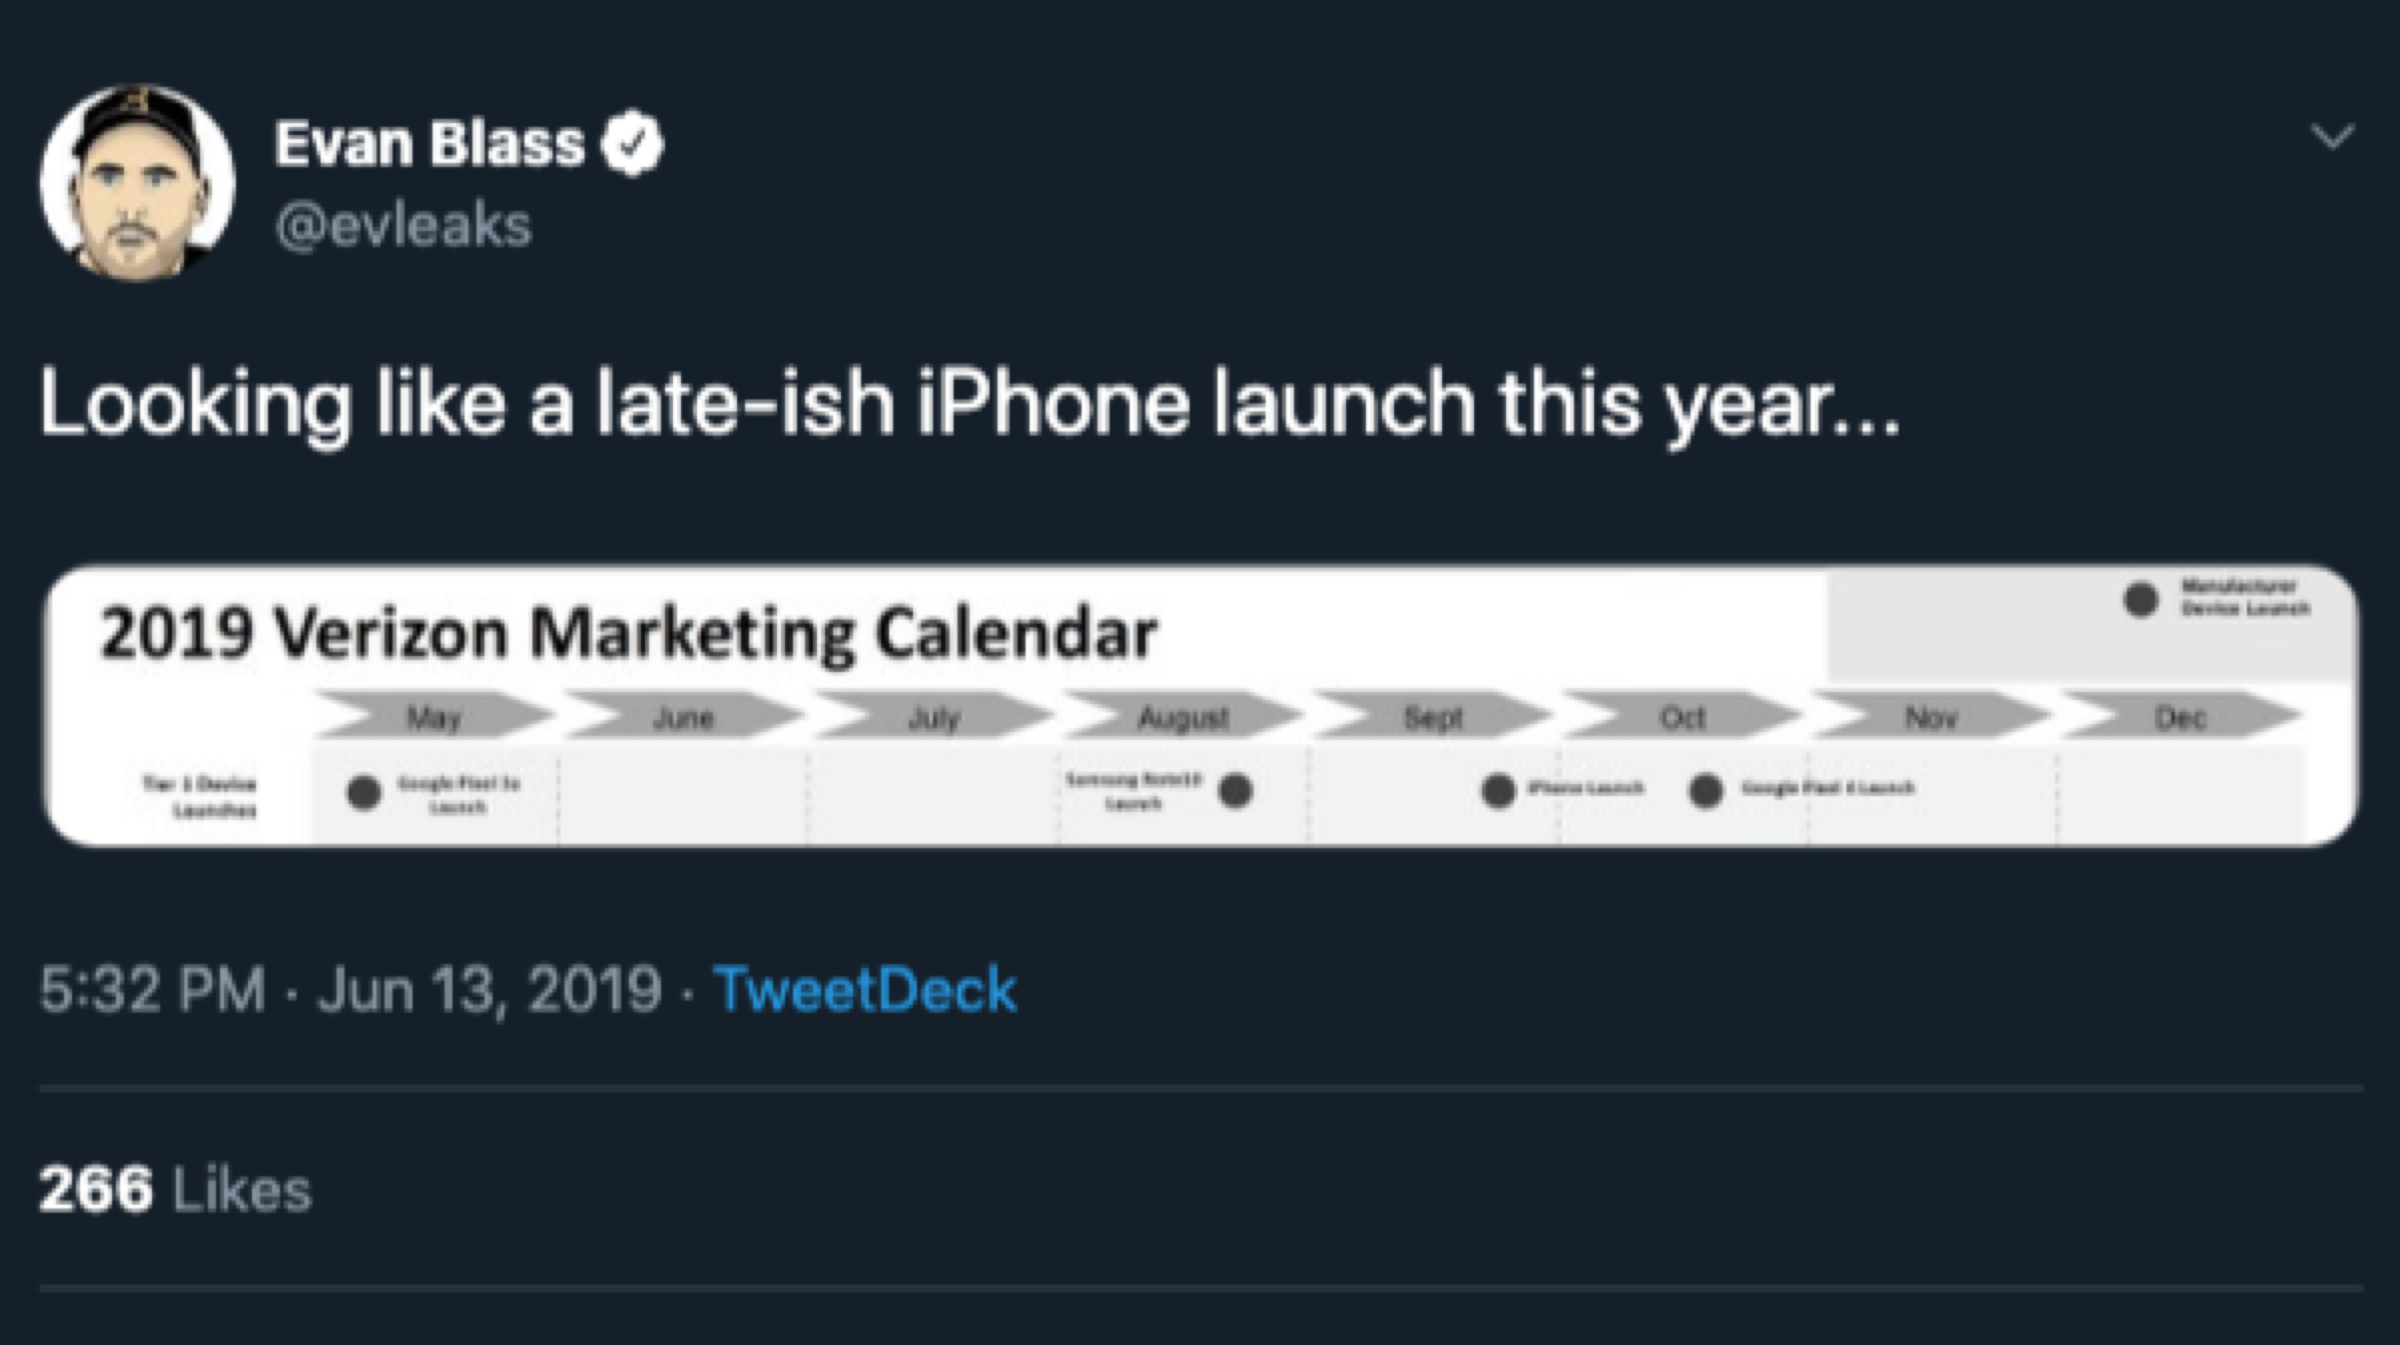Click the Manufacturer Device Launch legend dot
Screen dimensions: 2400x1345
[x=2140, y=600]
